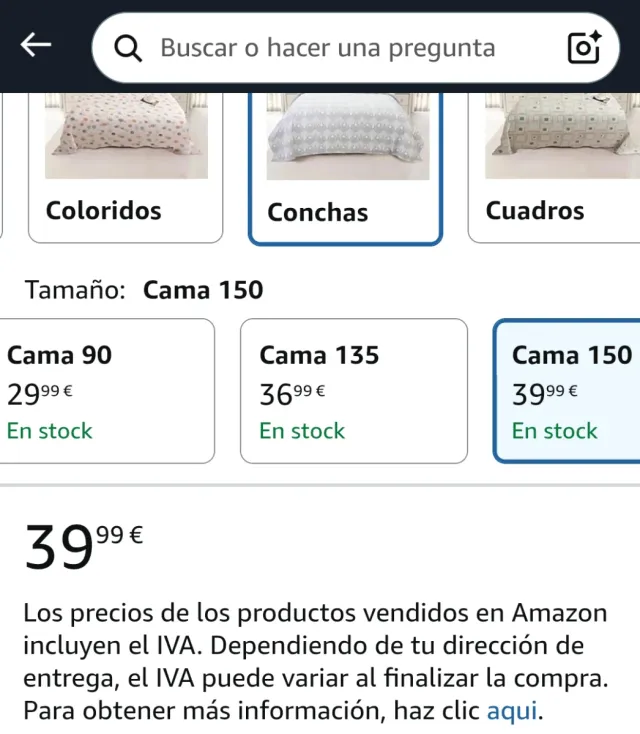Open camera lens search icon
The height and width of the screenshot is (734, 640).
pyautogui.click(x=583, y=47)
